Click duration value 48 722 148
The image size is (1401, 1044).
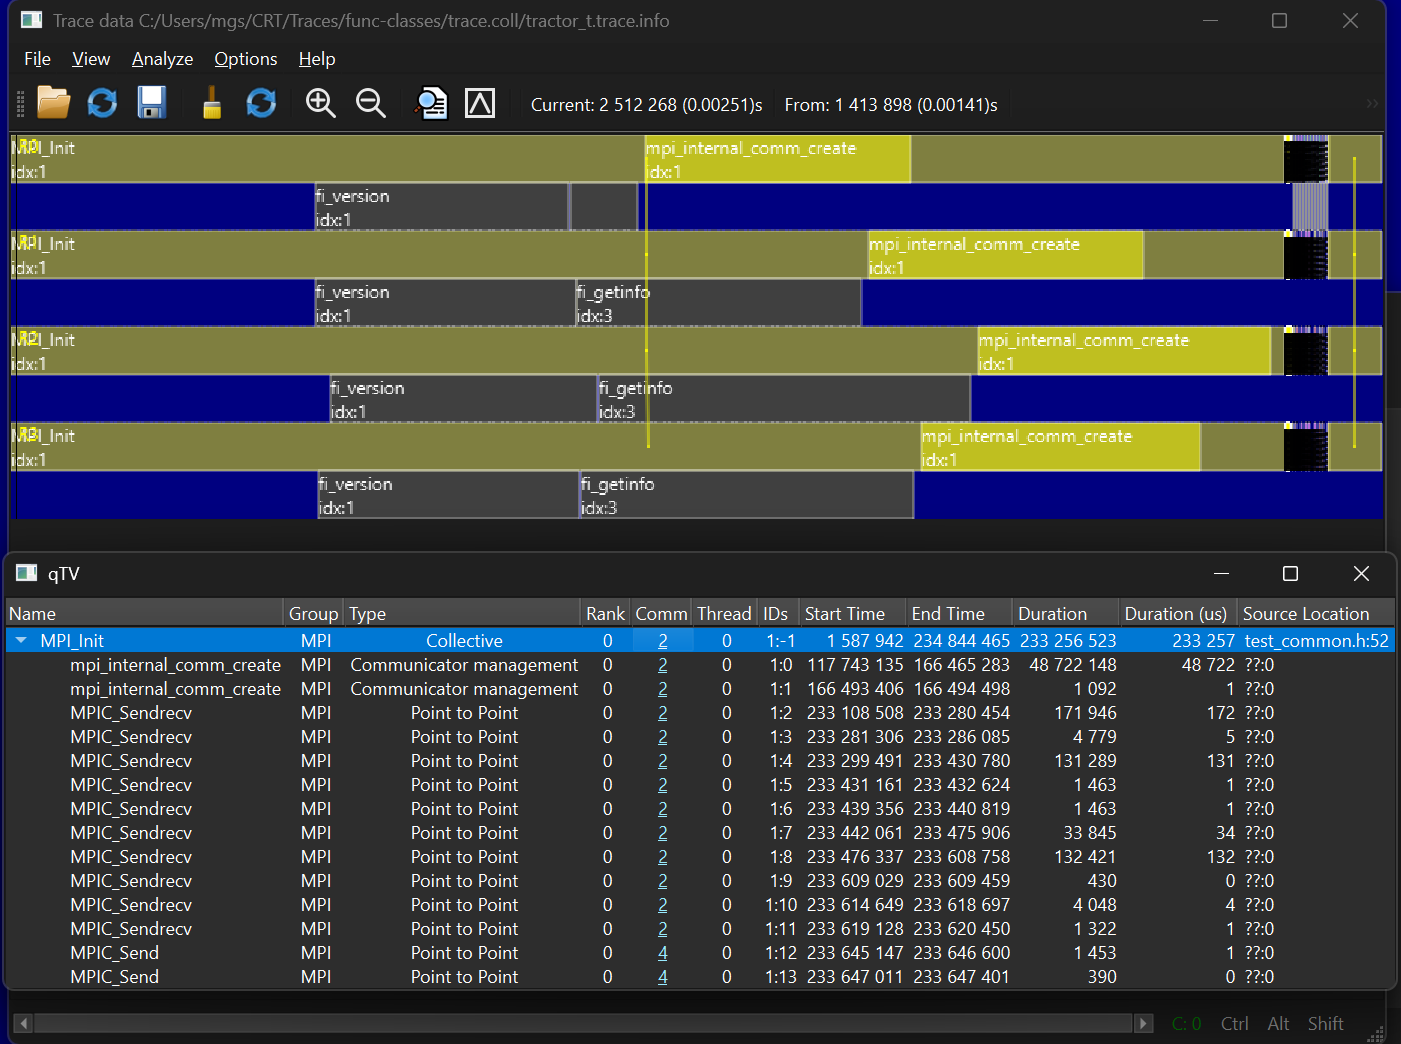click(x=1073, y=665)
